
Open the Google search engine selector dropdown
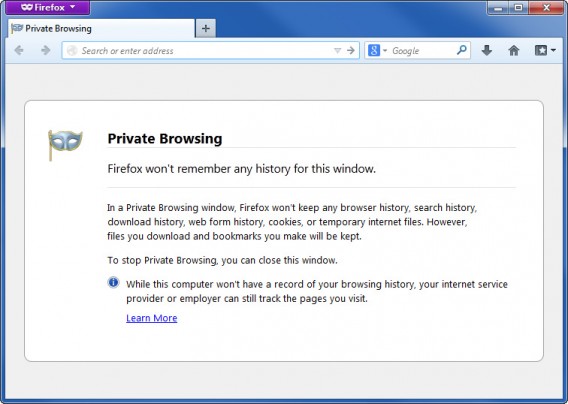pos(377,50)
